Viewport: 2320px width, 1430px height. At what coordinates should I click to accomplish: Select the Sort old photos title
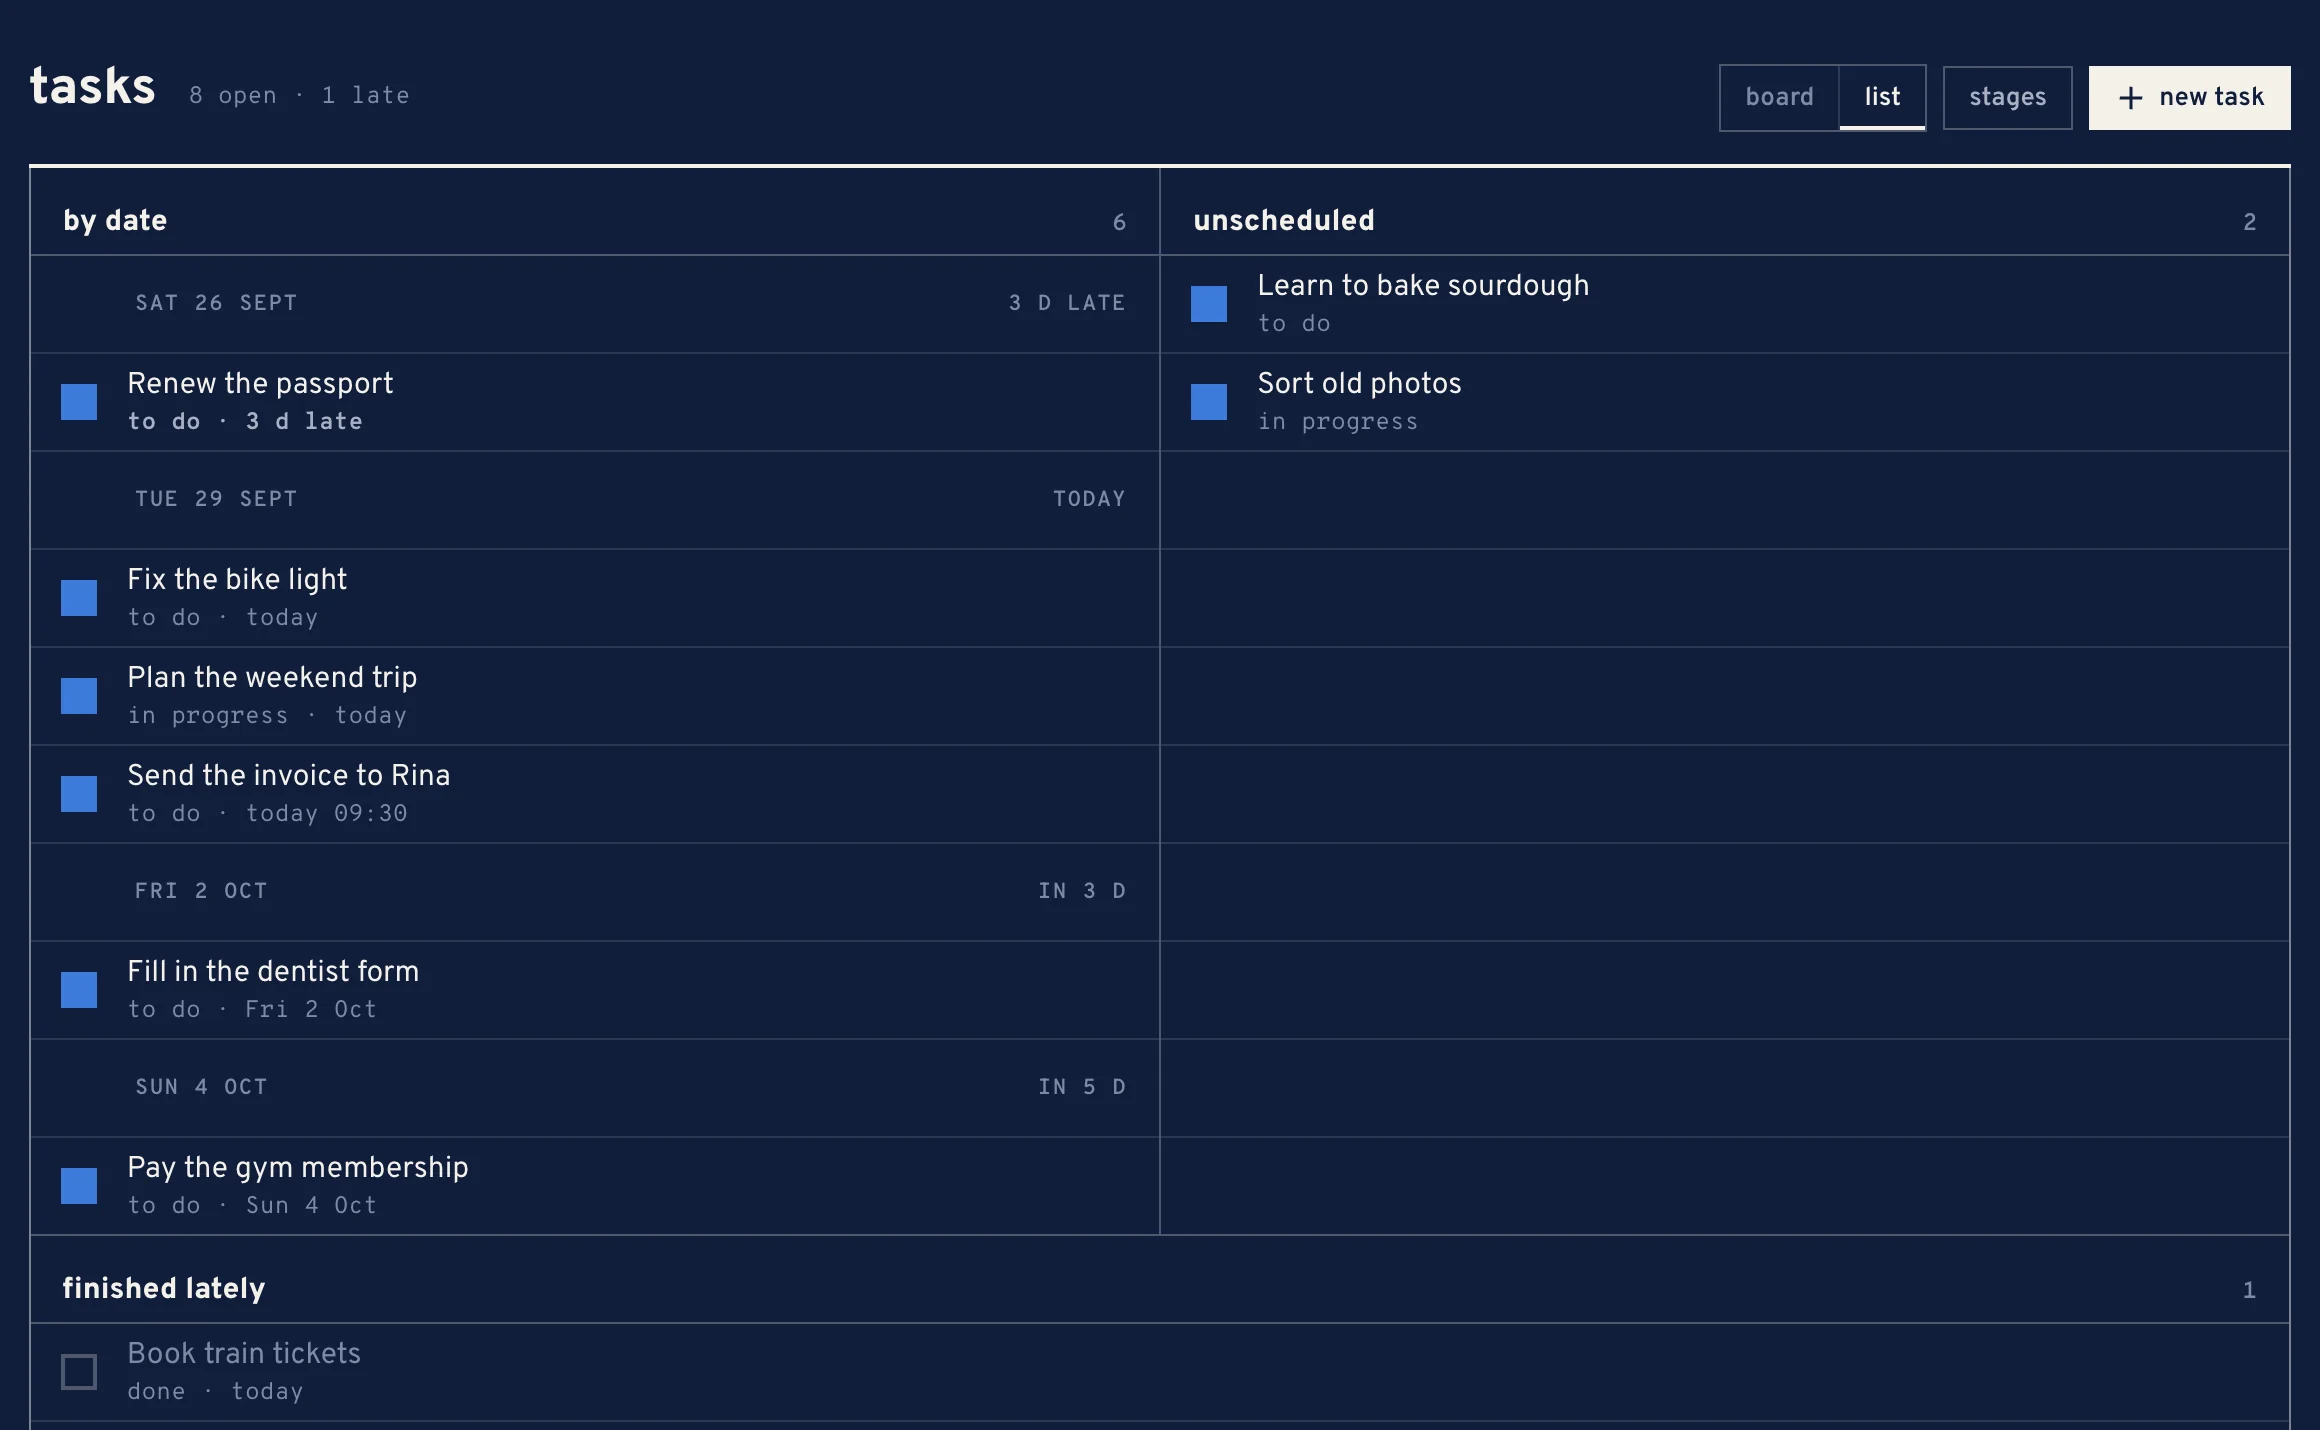(x=1359, y=383)
